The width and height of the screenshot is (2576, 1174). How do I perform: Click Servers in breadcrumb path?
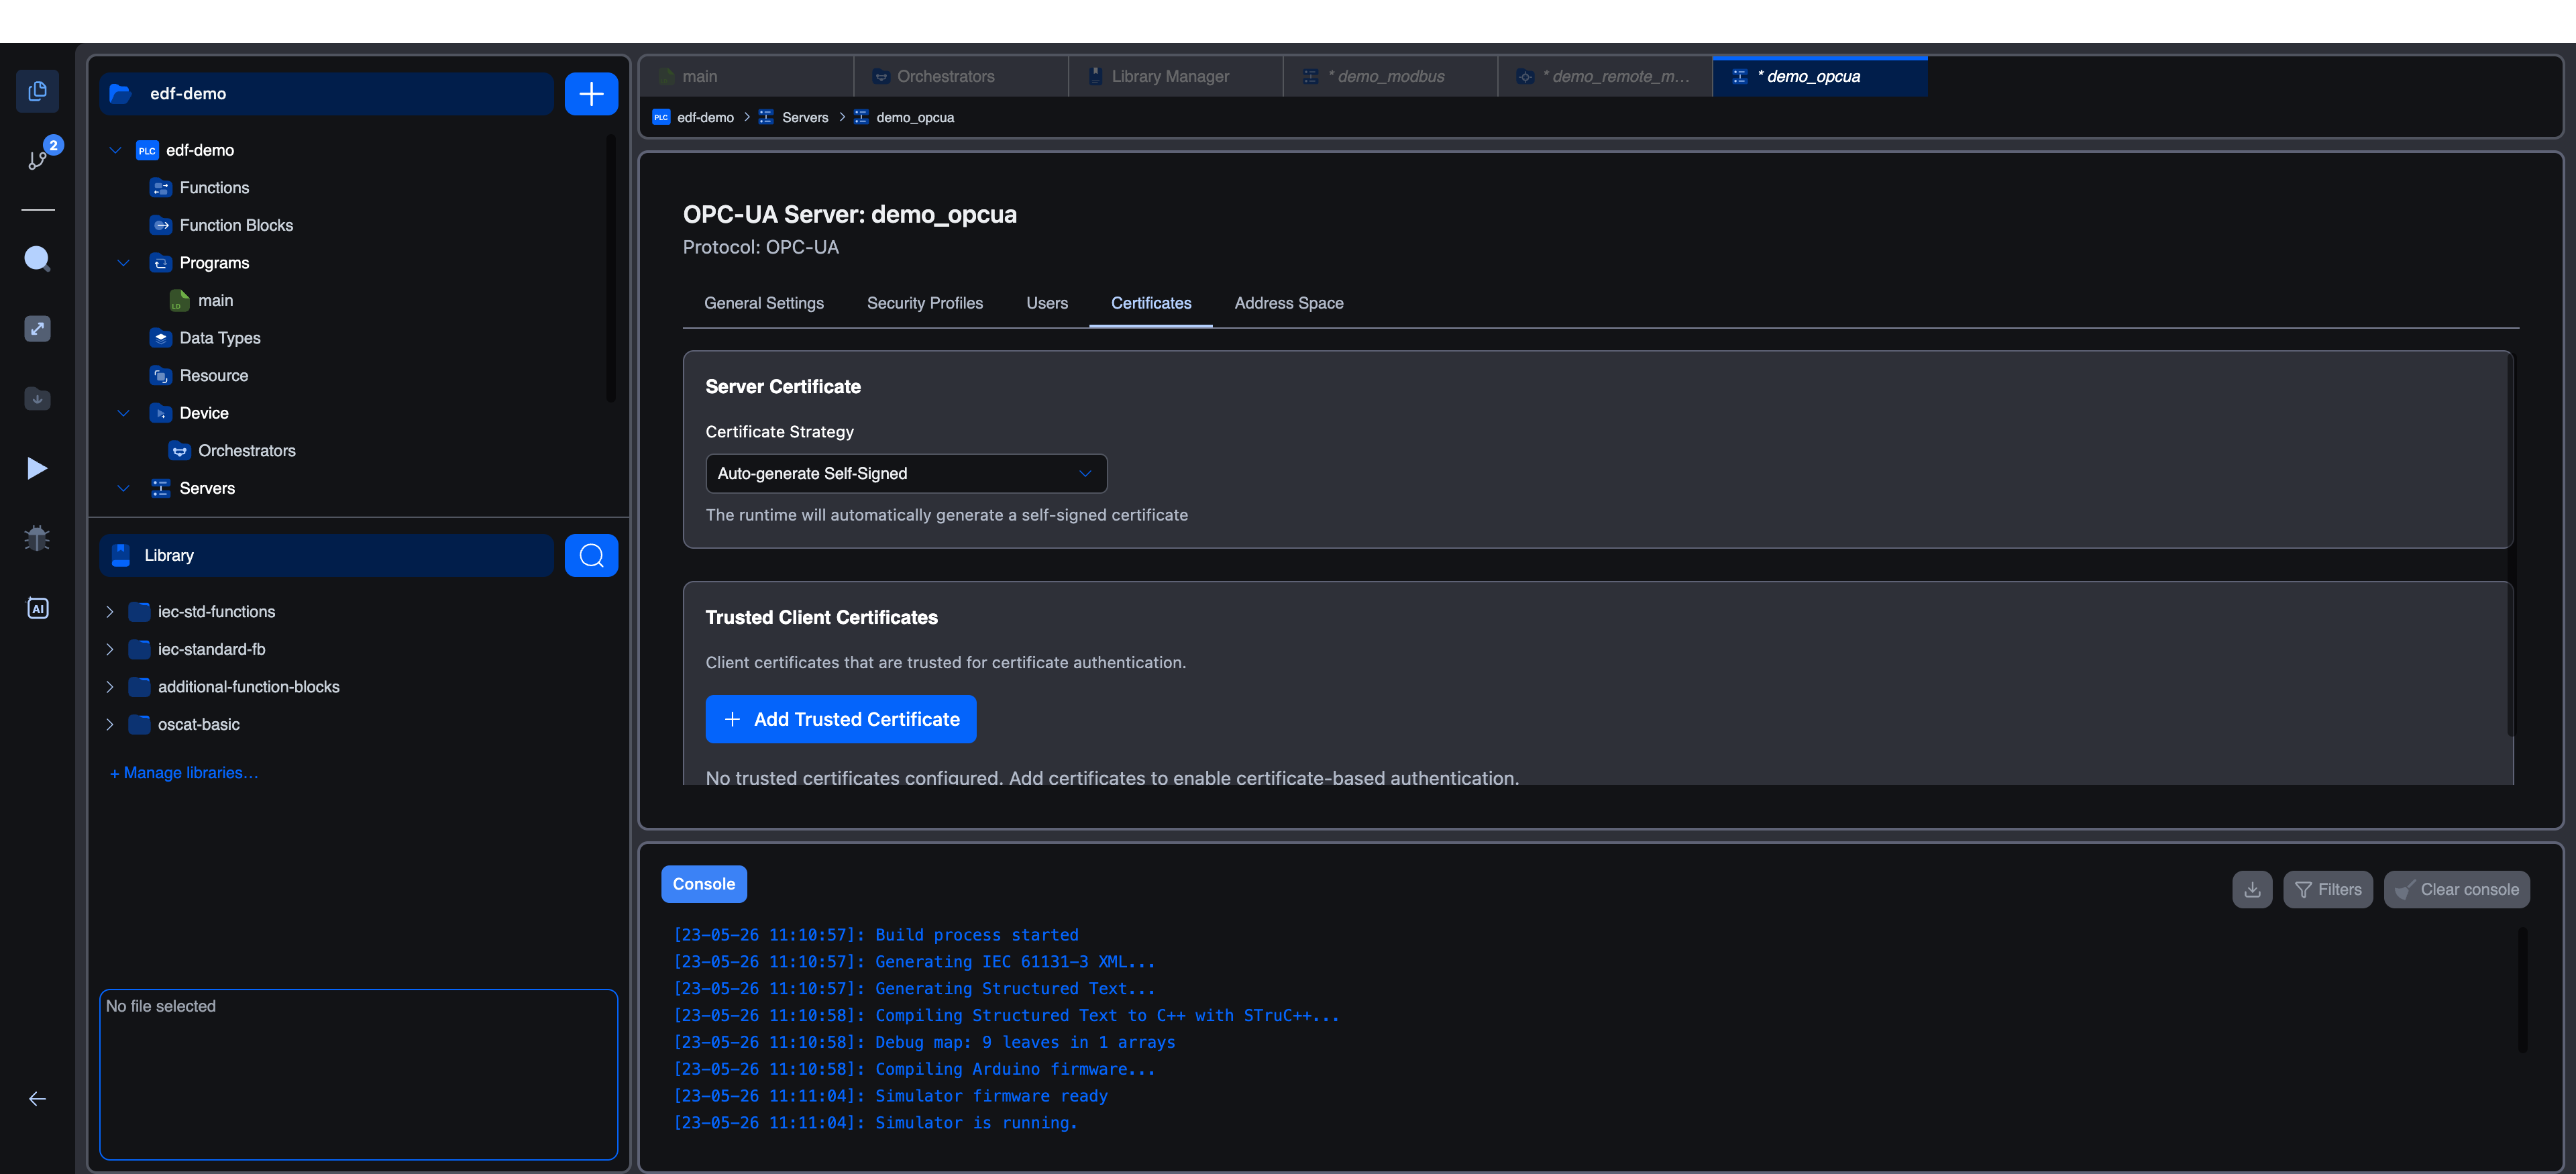coord(805,117)
